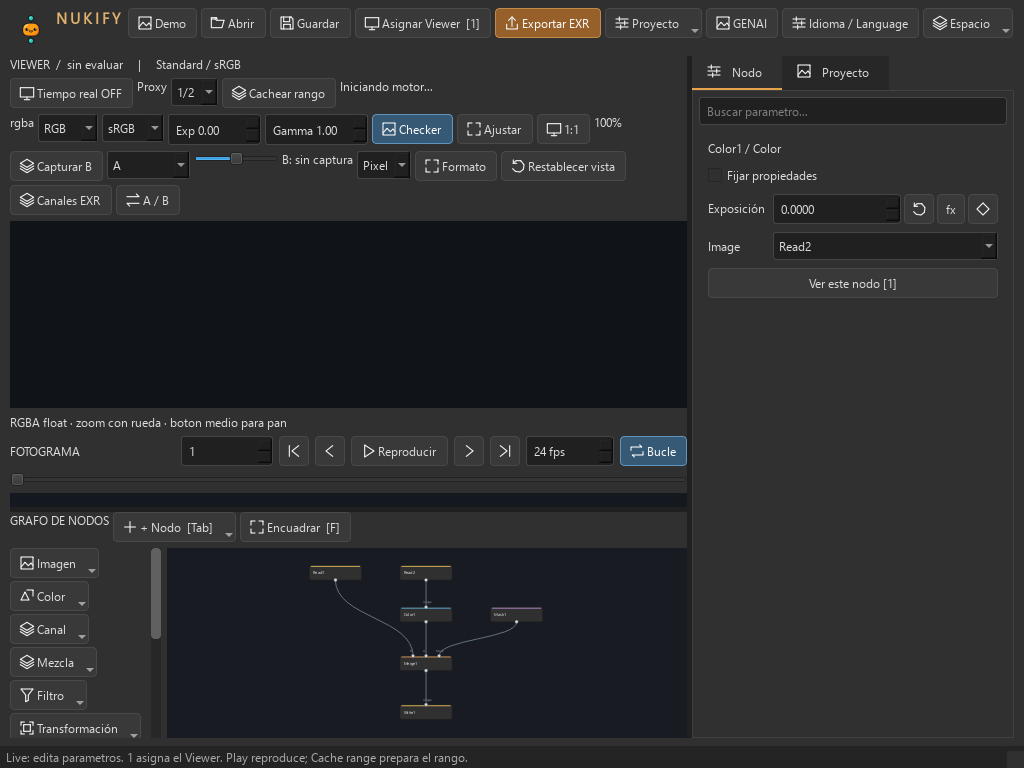Open the Formato option

pyautogui.click(x=456, y=167)
